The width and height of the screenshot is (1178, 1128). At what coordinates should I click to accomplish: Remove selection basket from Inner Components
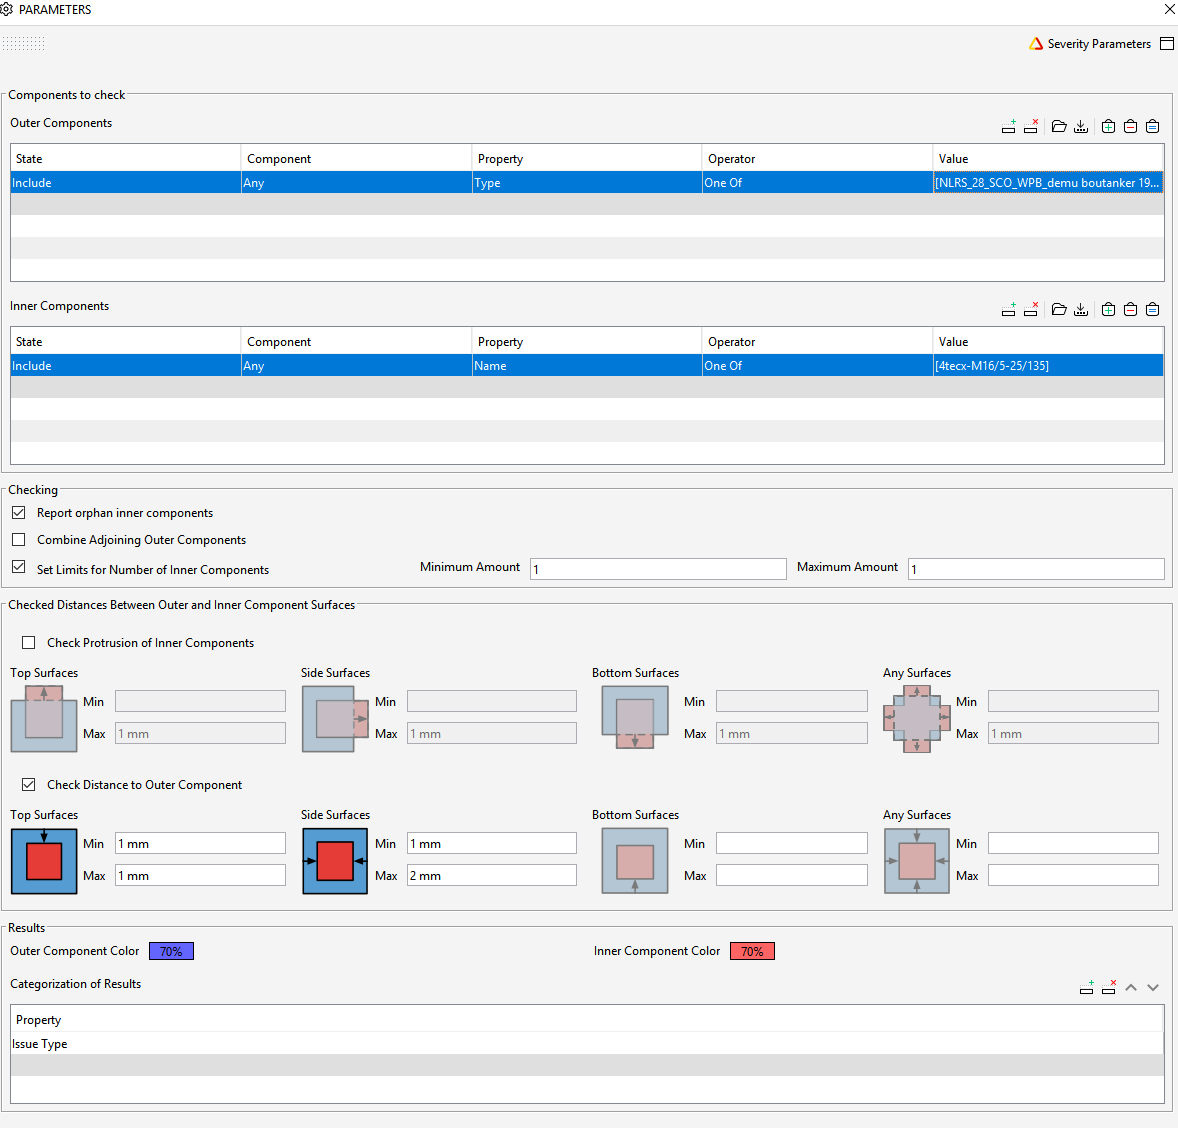[1130, 310]
